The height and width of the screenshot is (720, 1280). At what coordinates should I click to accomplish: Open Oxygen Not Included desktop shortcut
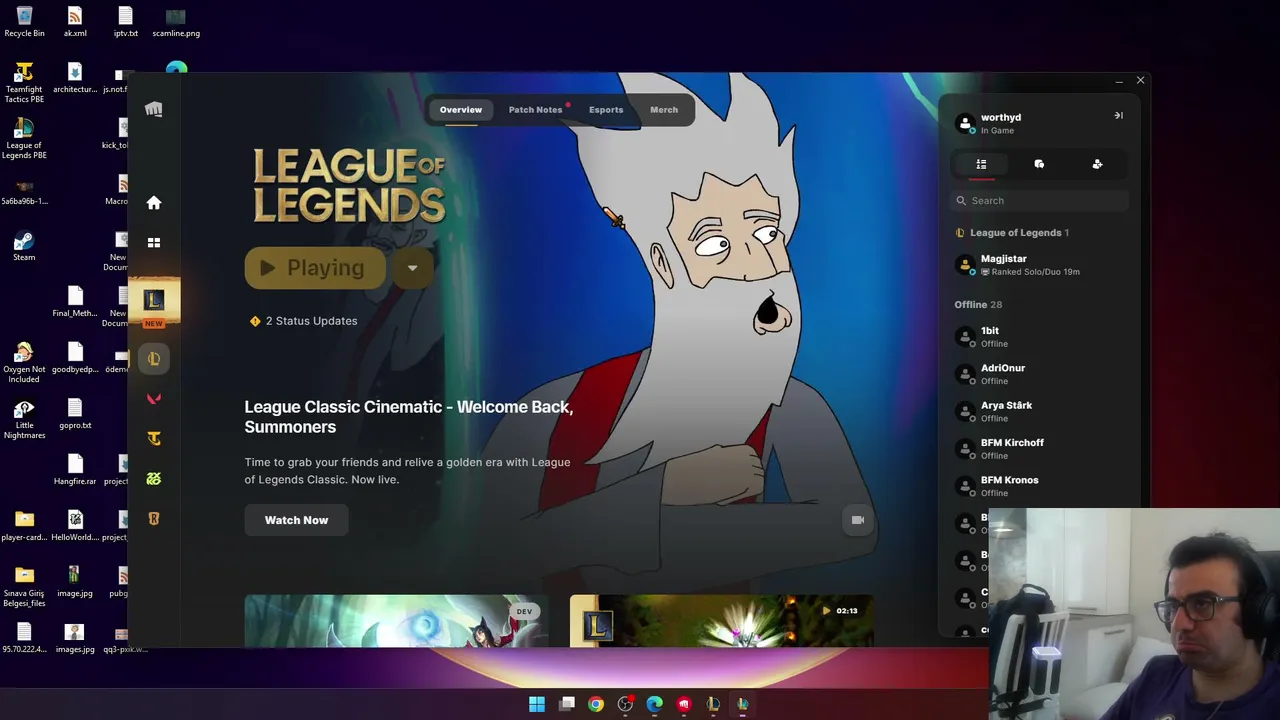click(24, 362)
